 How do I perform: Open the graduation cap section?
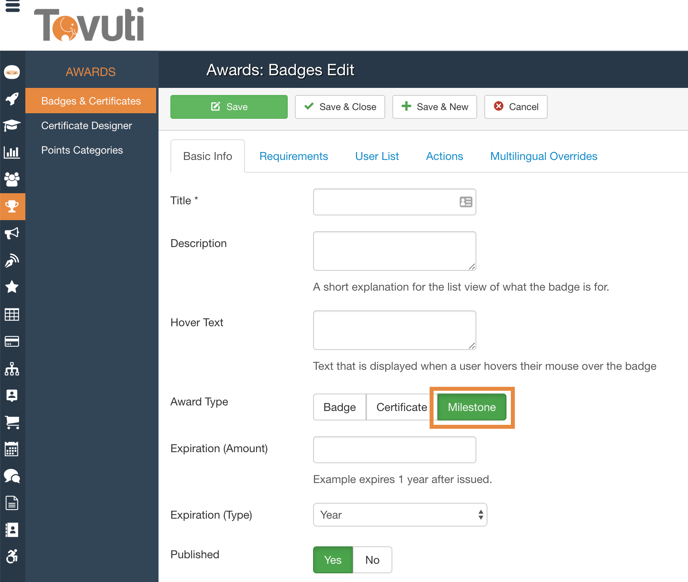click(12, 126)
